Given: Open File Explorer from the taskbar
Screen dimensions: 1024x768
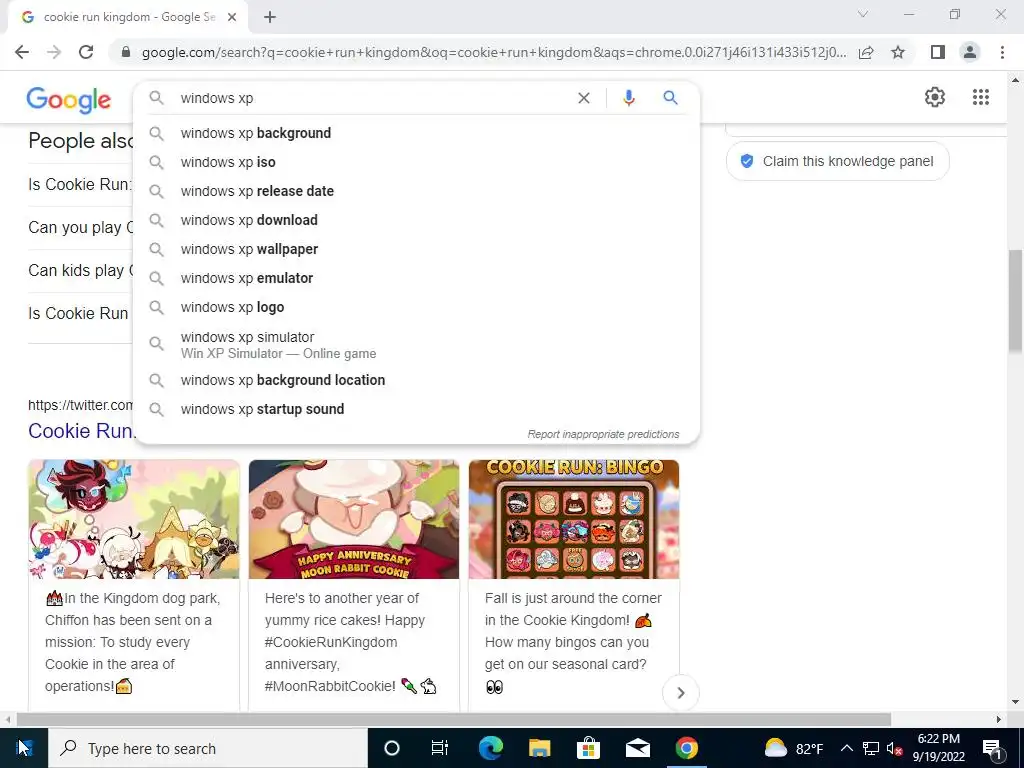Looking at the screenshot, I should coord(539,748).
